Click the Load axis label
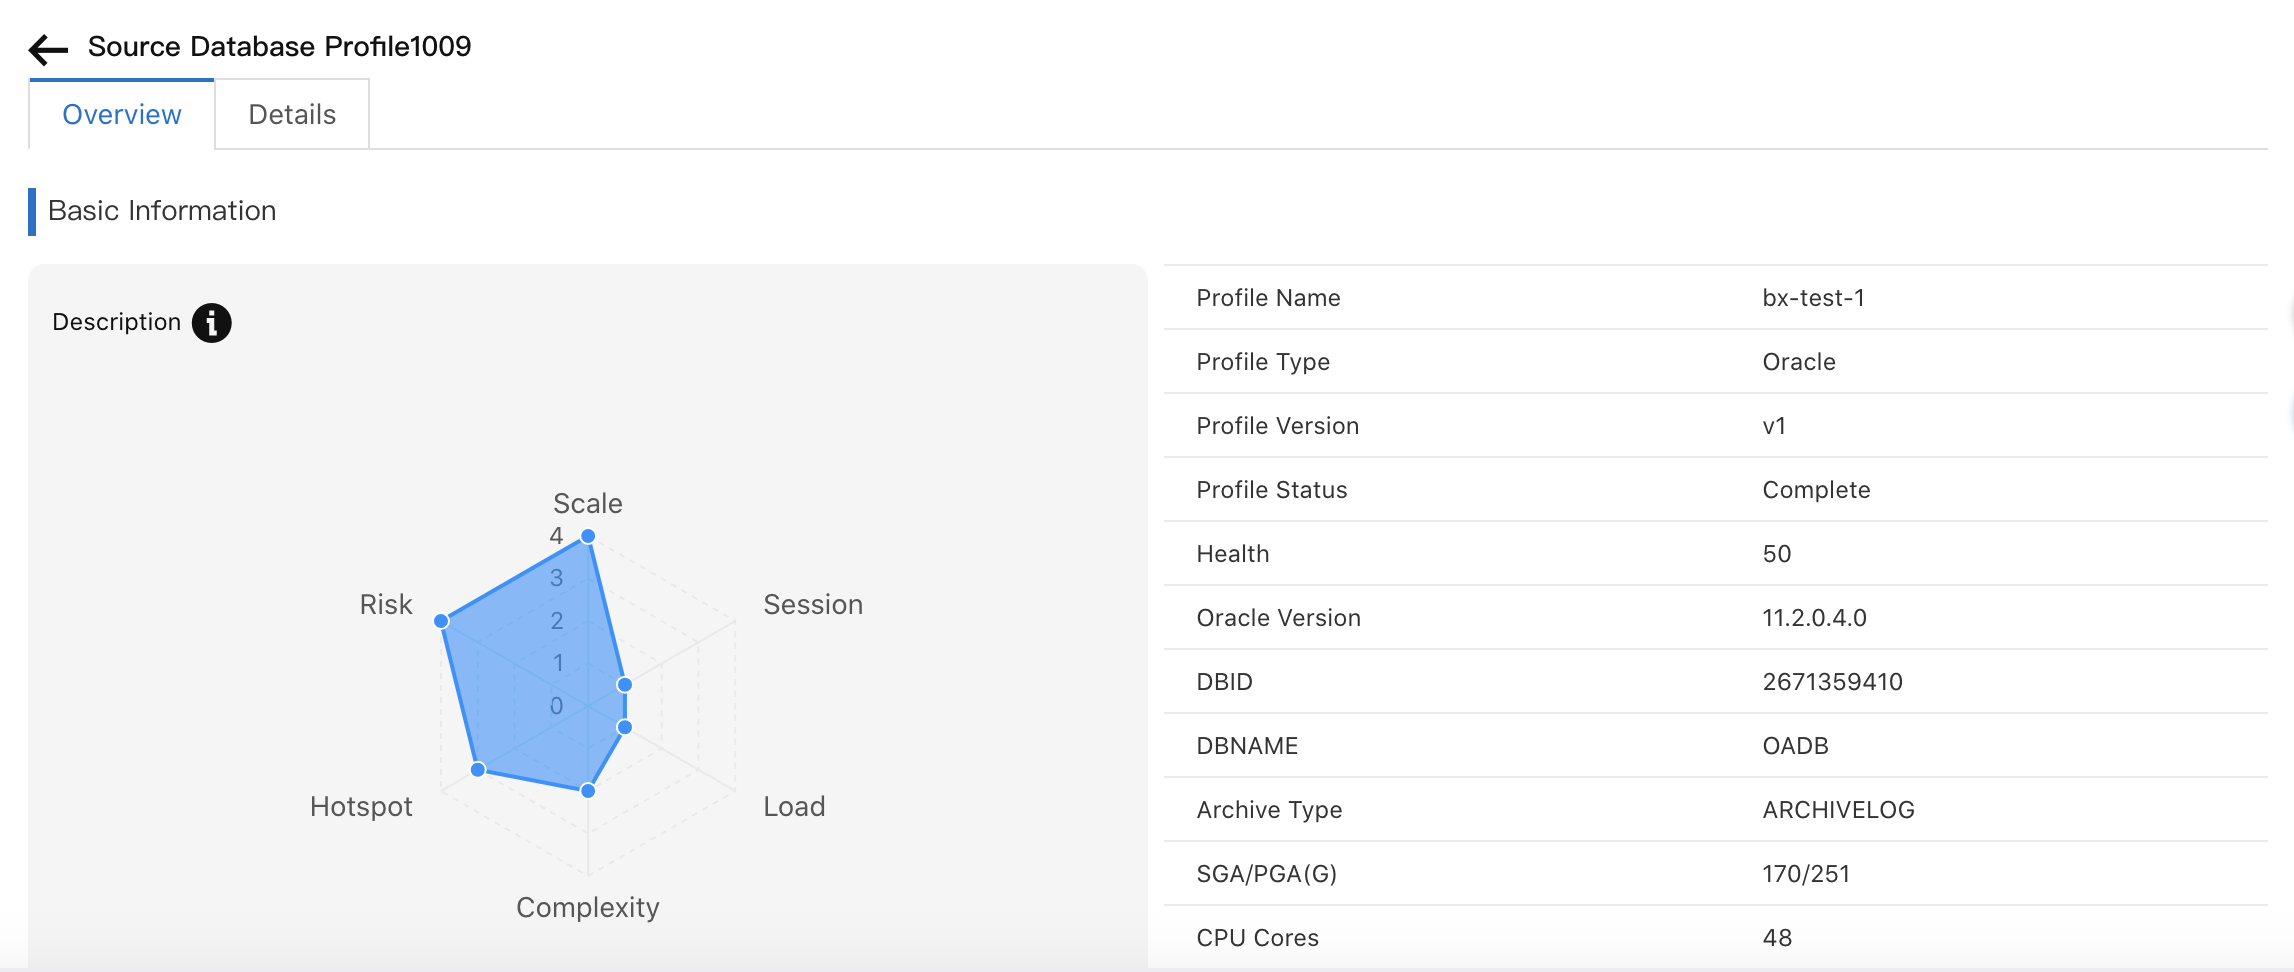This screenshot has width=2294, height=972. point(794,806)
